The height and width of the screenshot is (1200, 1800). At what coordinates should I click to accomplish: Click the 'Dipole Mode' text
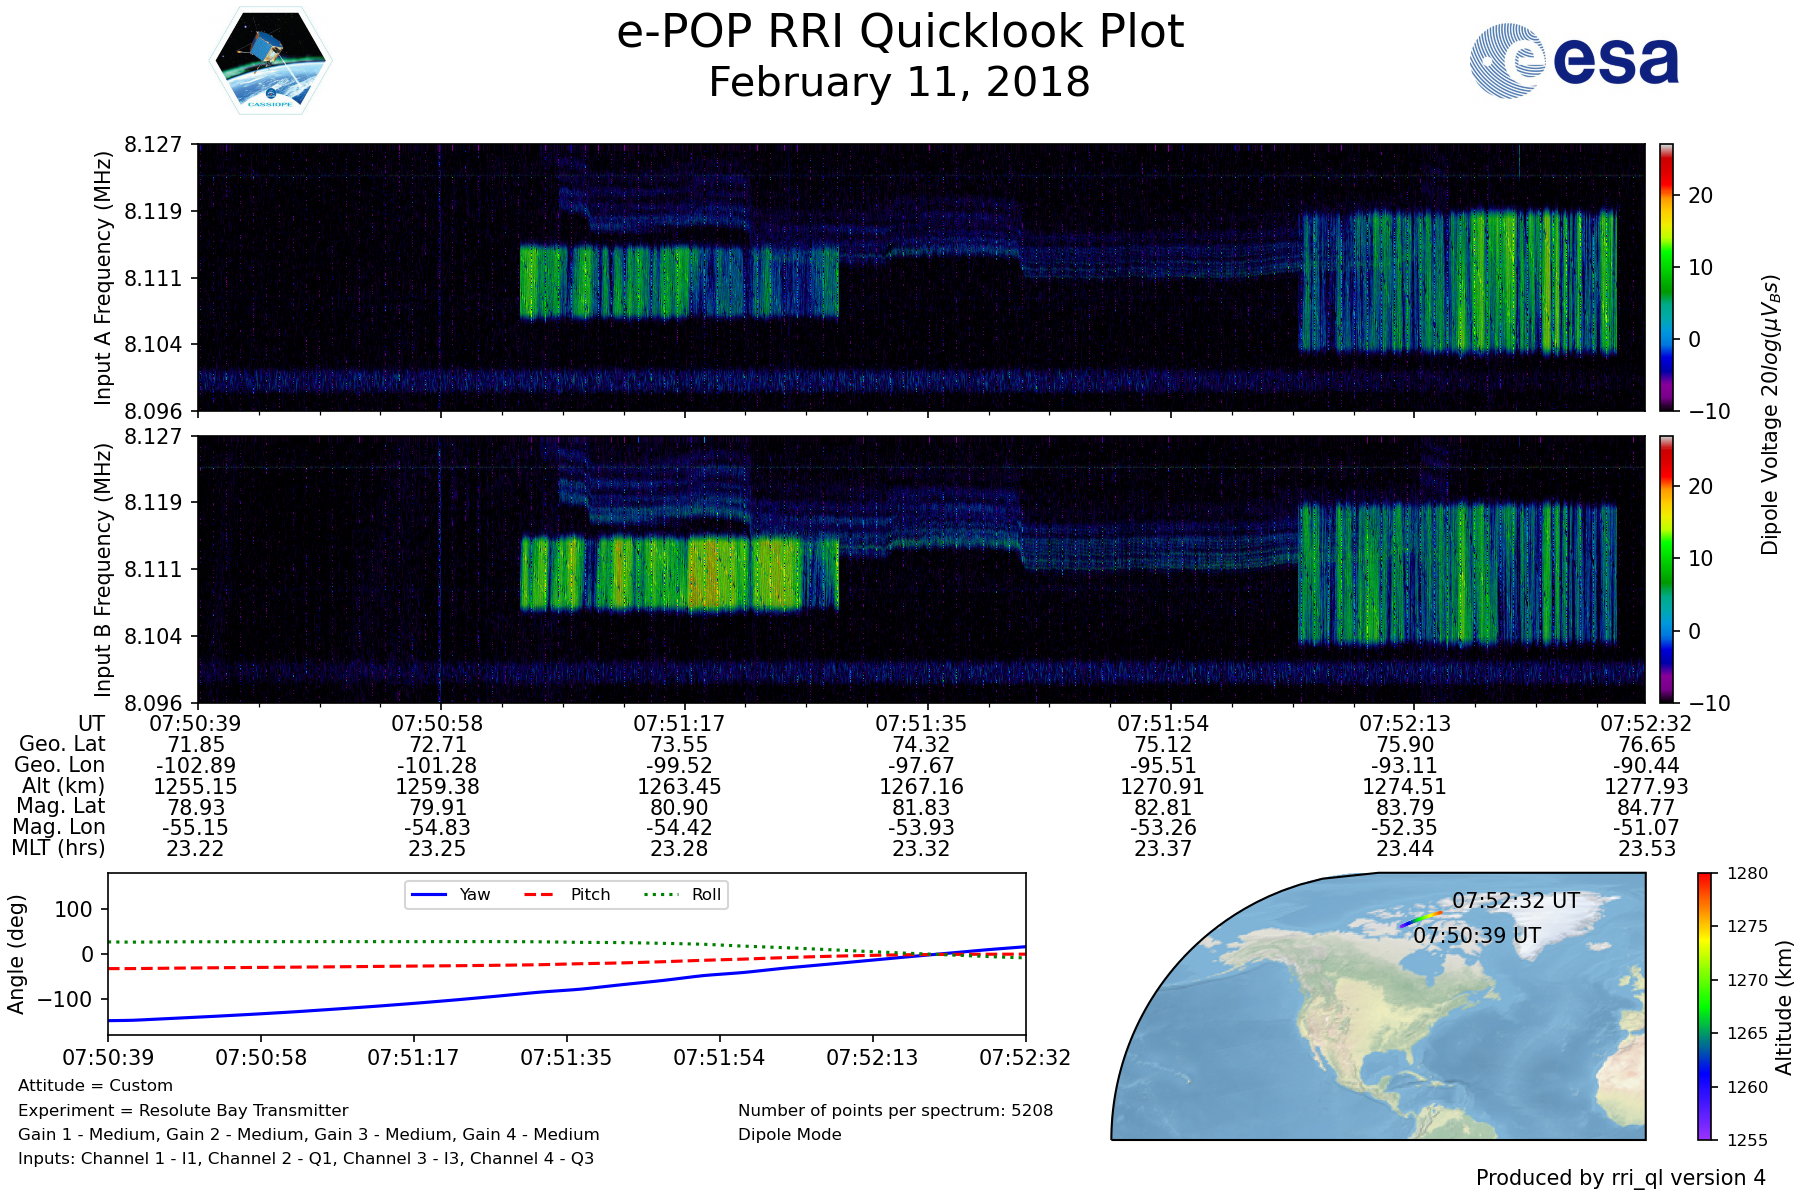790,1135
